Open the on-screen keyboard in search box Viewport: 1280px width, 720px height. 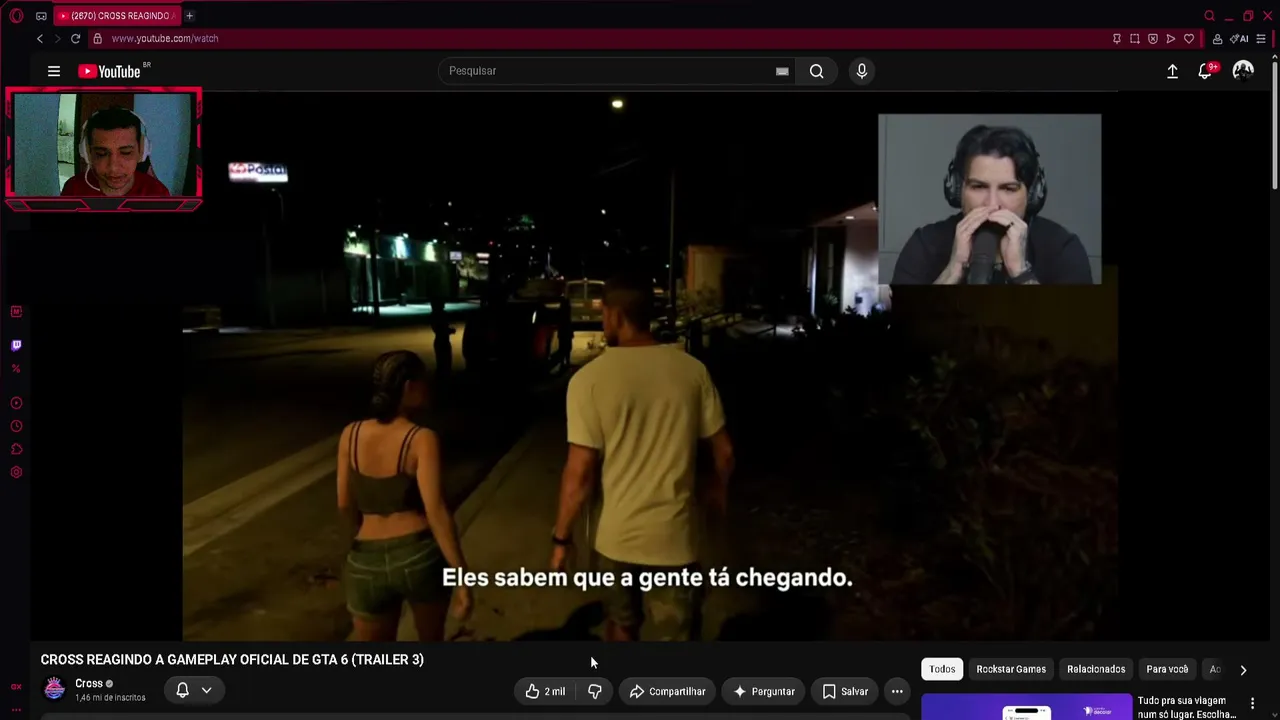pyautogui.click(x=782, y=71)
